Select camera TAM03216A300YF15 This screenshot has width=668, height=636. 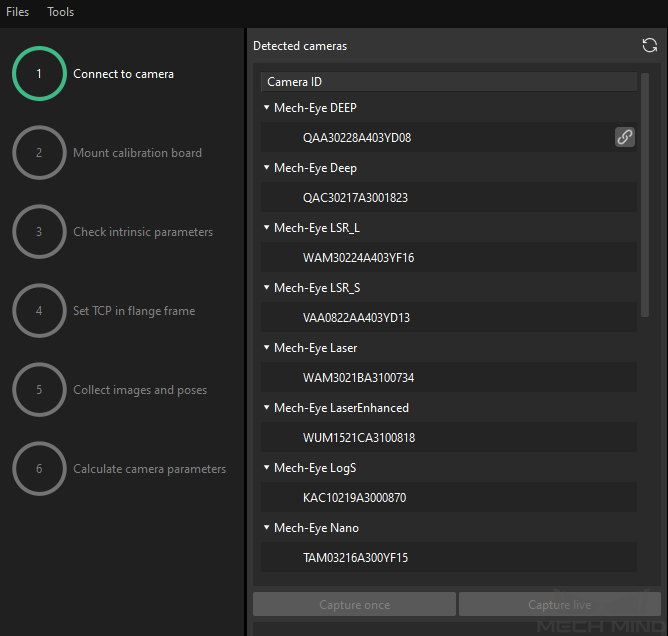tap(449, 558)
